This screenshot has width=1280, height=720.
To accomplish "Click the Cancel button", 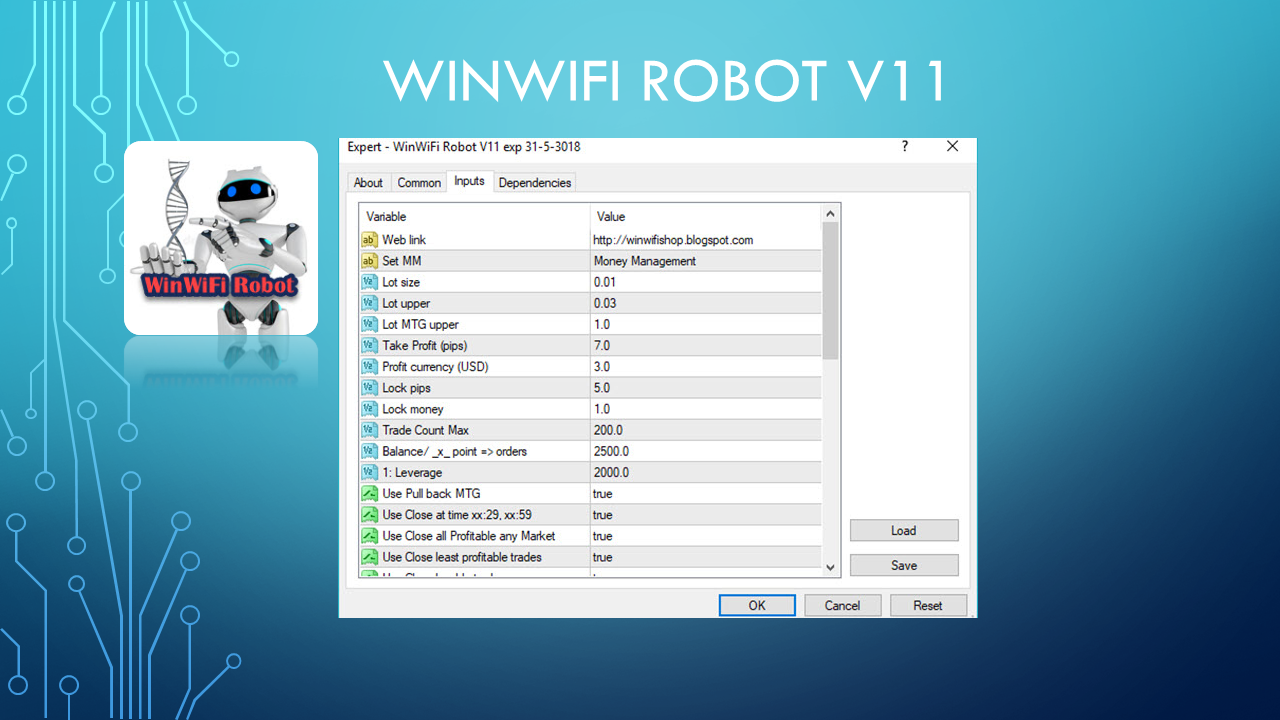I will (x=842, y=605).
